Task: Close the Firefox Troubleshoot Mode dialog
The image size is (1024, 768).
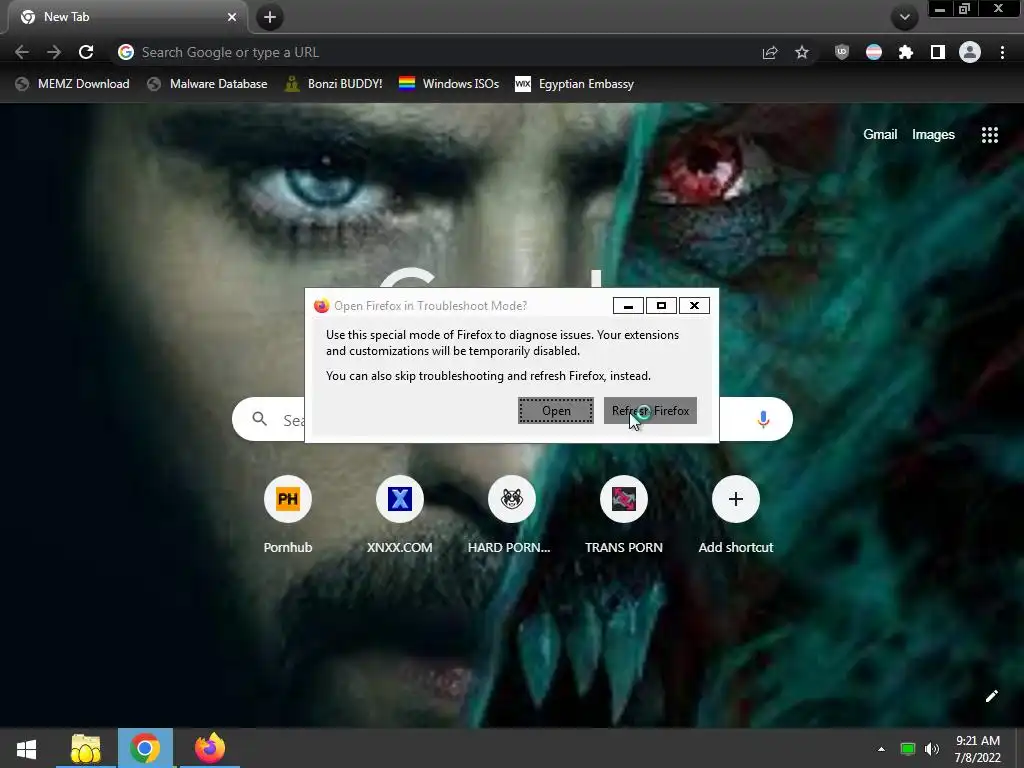Action: [694, 306]
